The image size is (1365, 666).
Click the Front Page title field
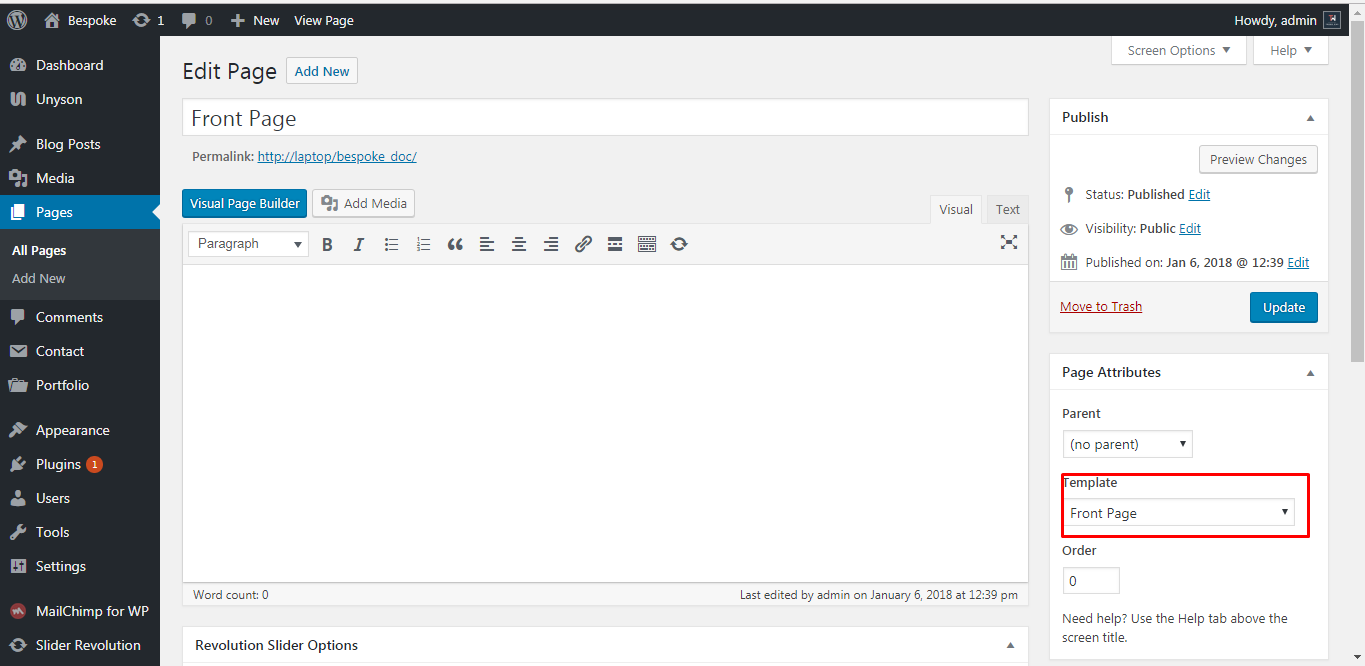pyautogui.click(x=605, y=118)
